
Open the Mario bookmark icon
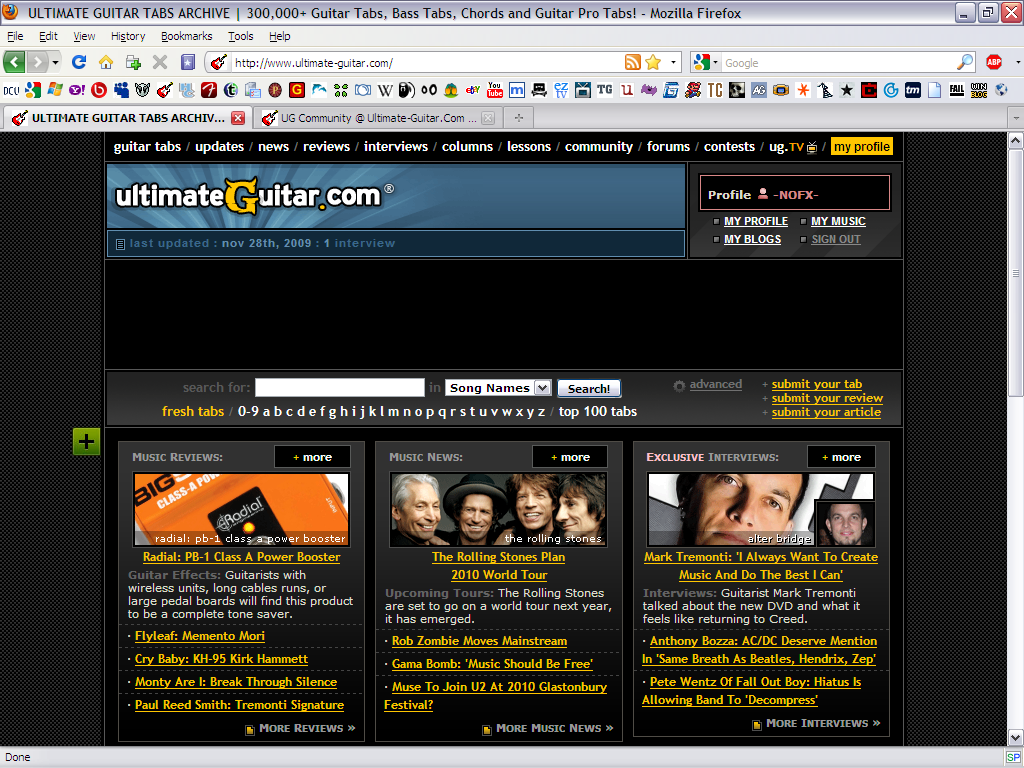click(x=693, y=90)
